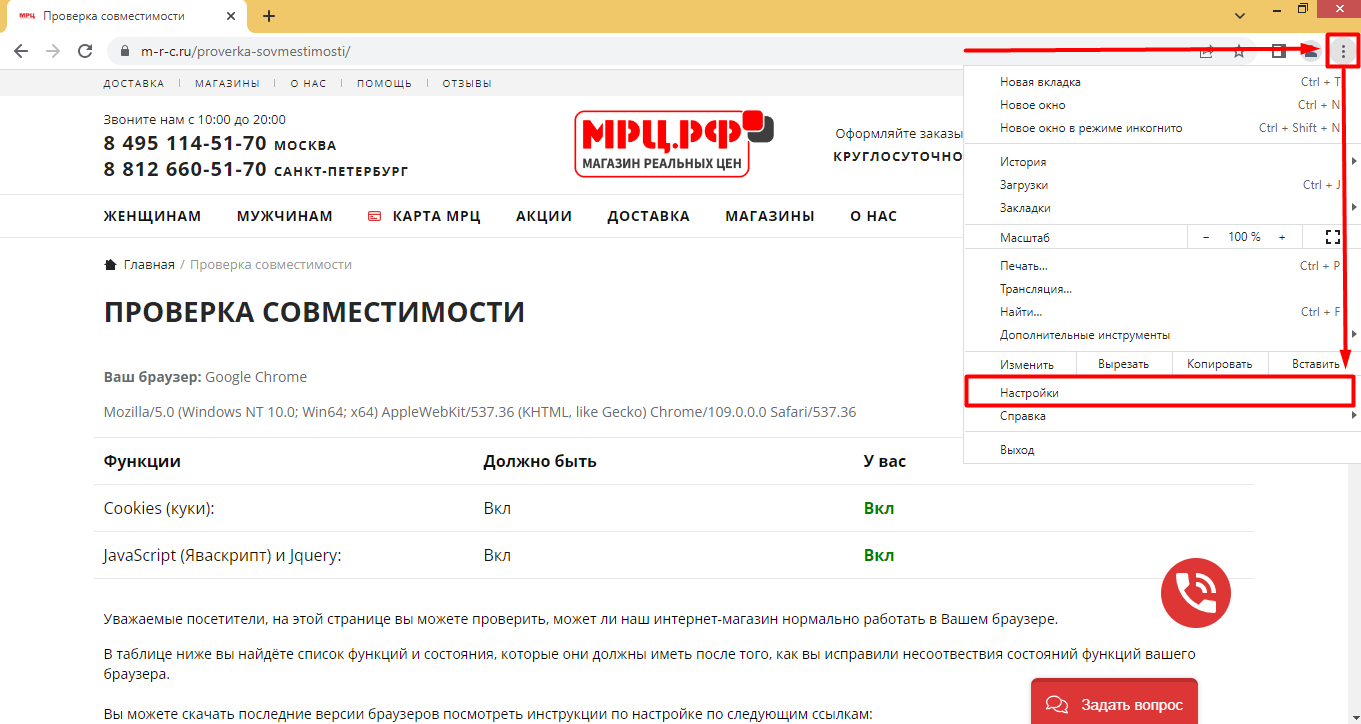Increase zoom with the plus button
This screenshot has height=724, width=1361.
tap(1283, 237)
